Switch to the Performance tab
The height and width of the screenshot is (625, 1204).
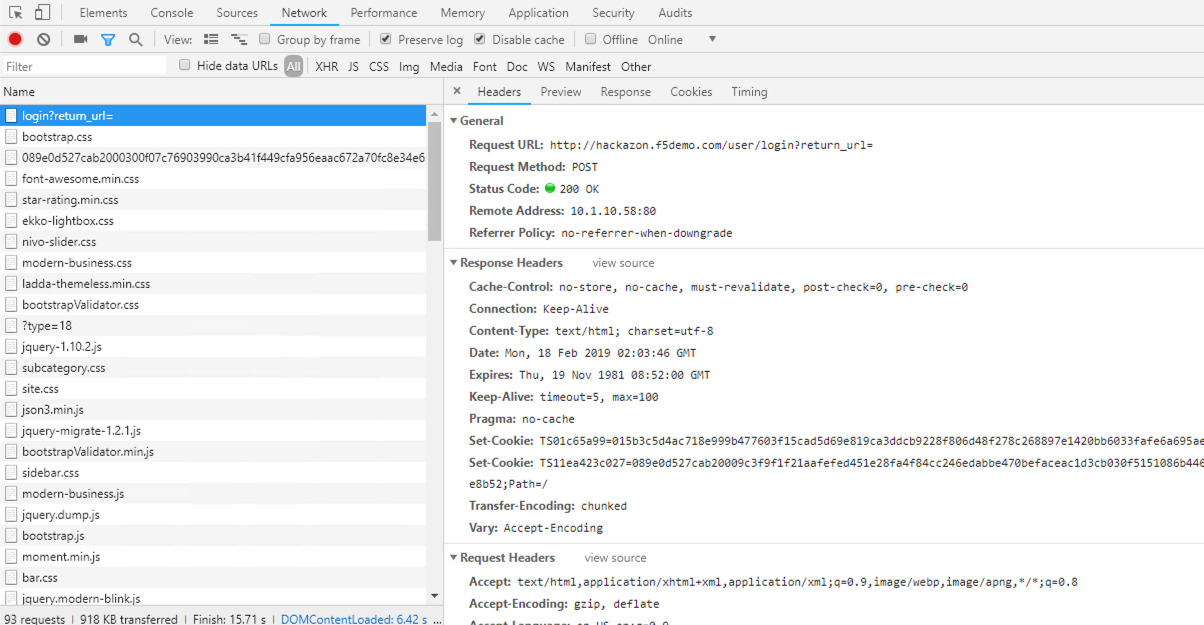coord(384,13)
